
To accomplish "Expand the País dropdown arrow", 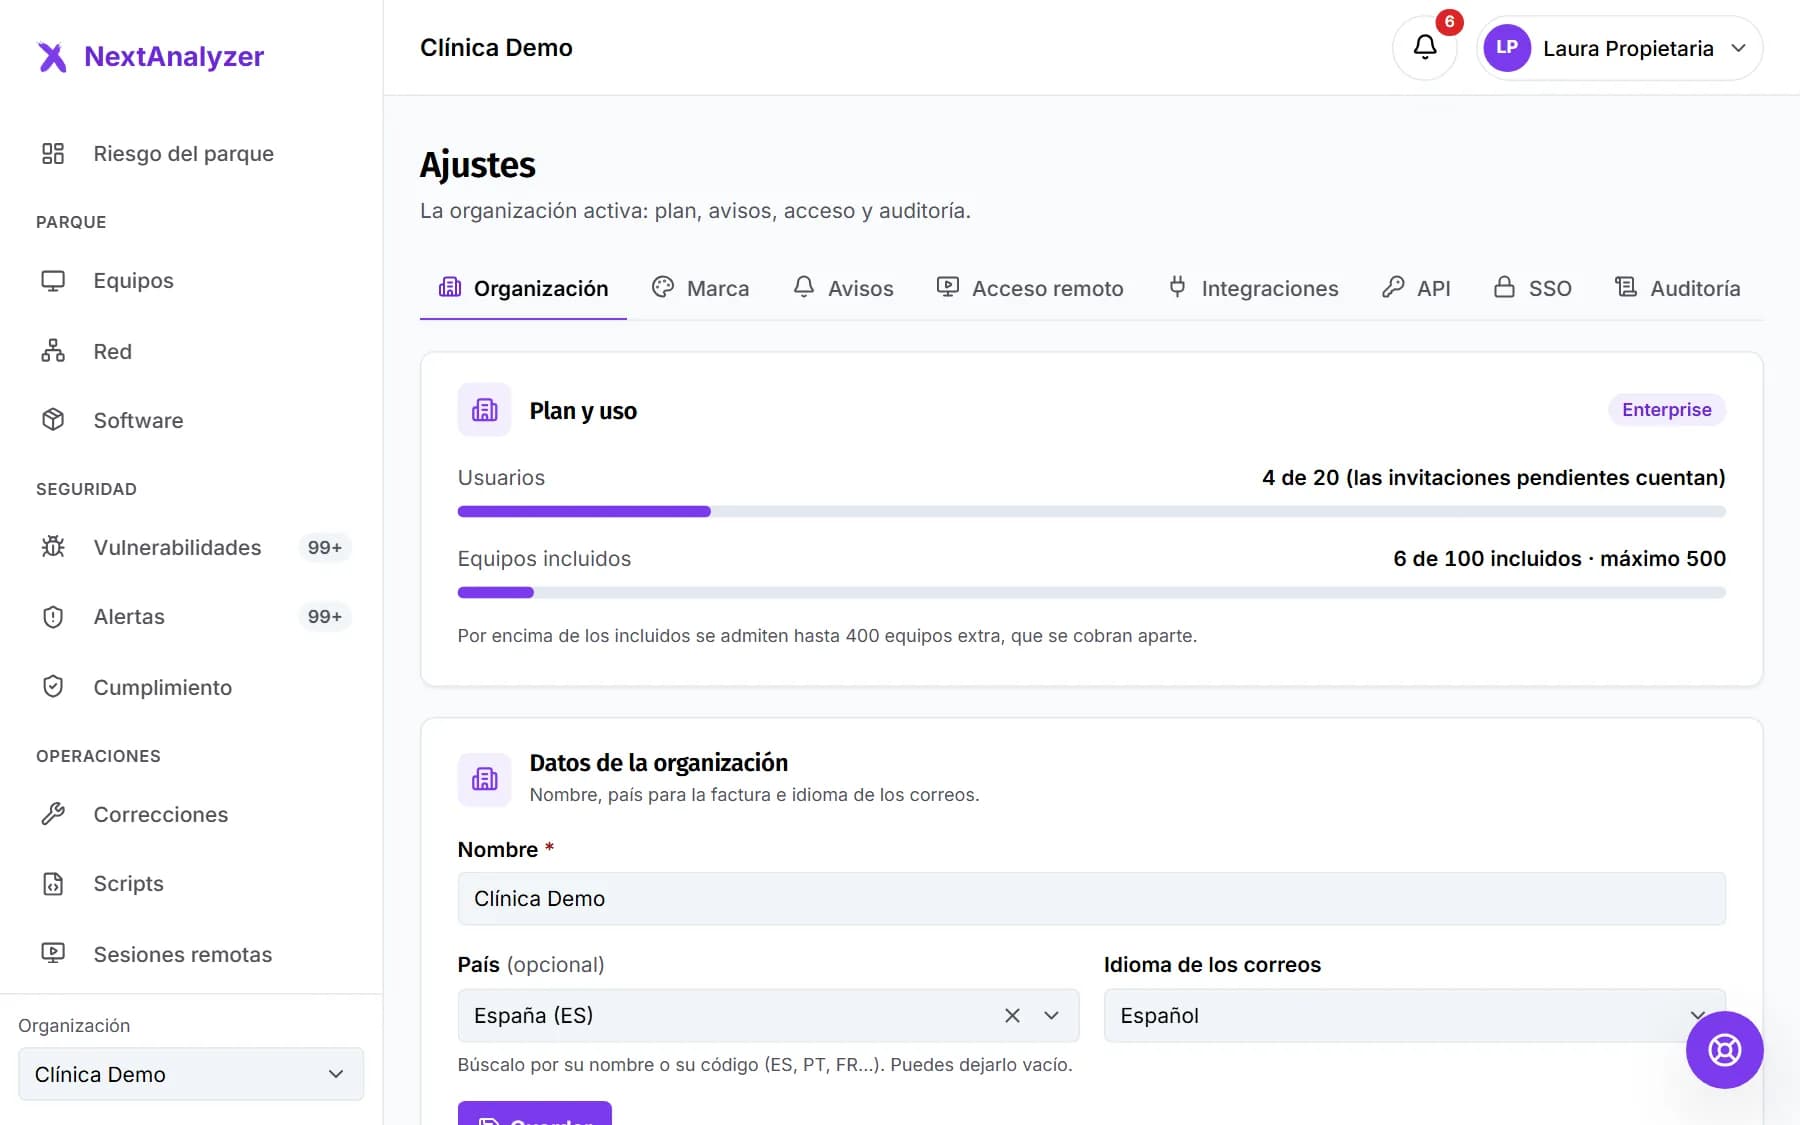I will 1051,1015.
